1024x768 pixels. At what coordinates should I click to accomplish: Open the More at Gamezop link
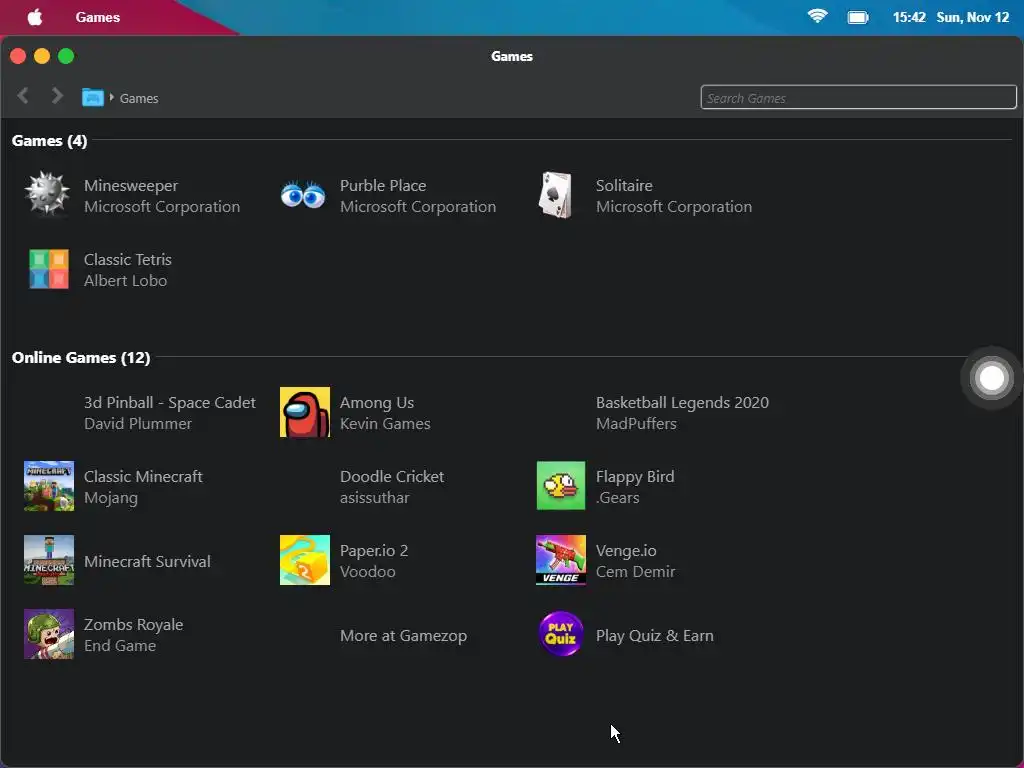[x=404, y=635]
